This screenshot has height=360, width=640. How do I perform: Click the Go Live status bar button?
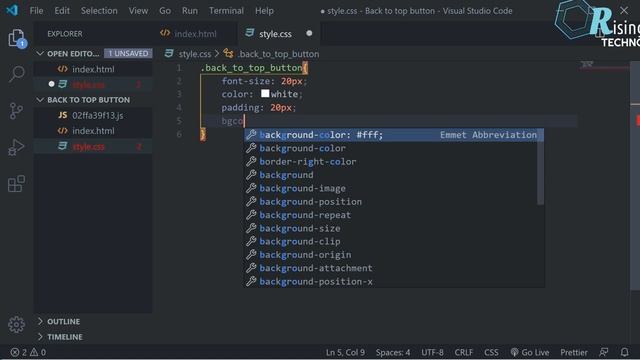[530, 352]
